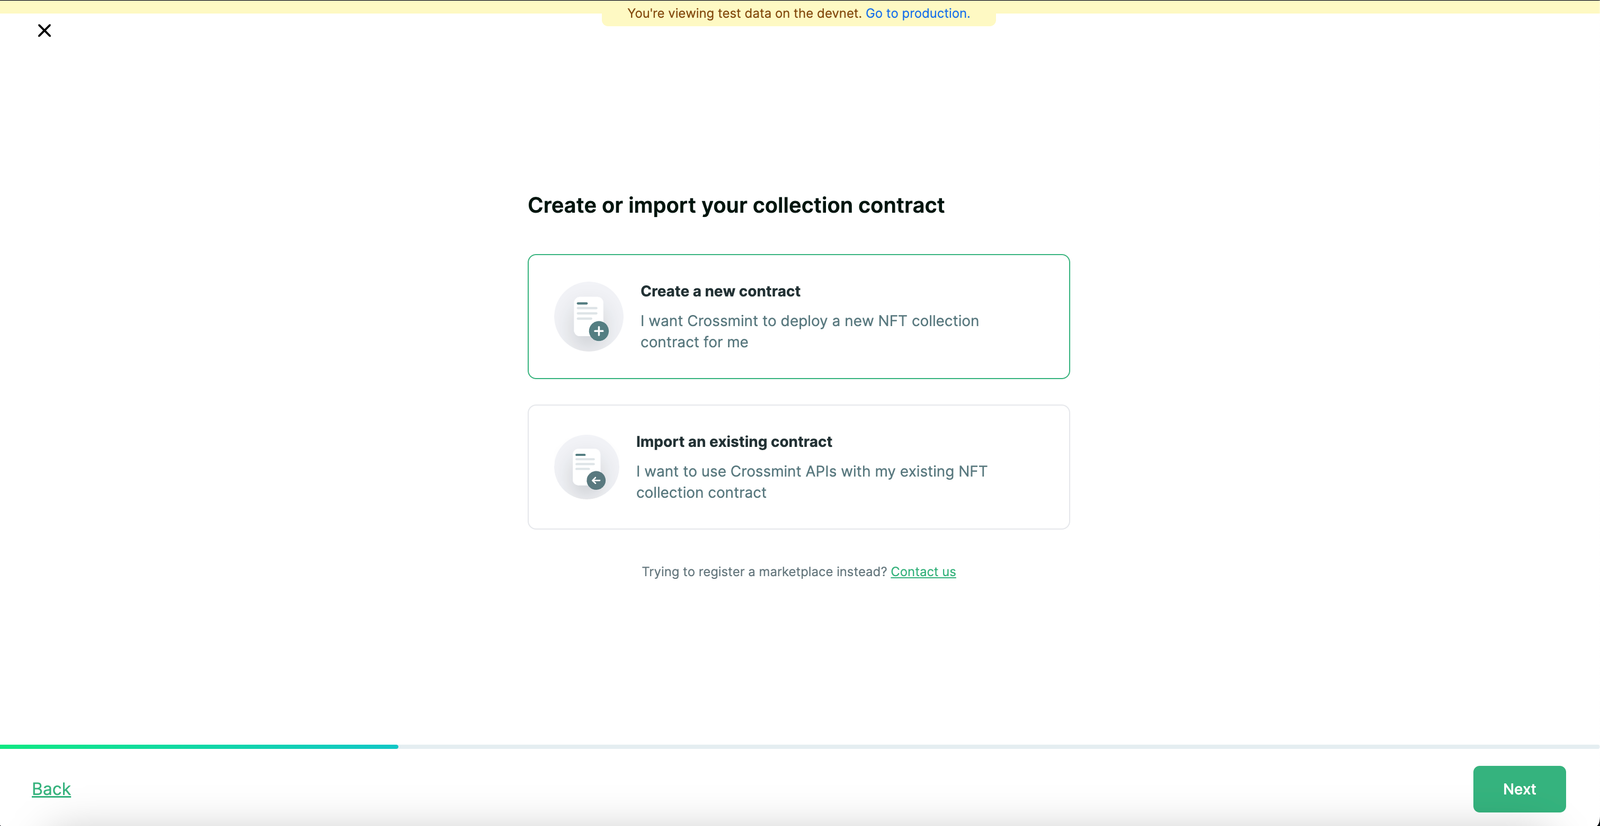
Task: Click the 'Import an existing contract' title
Action: tap(733, 442)
